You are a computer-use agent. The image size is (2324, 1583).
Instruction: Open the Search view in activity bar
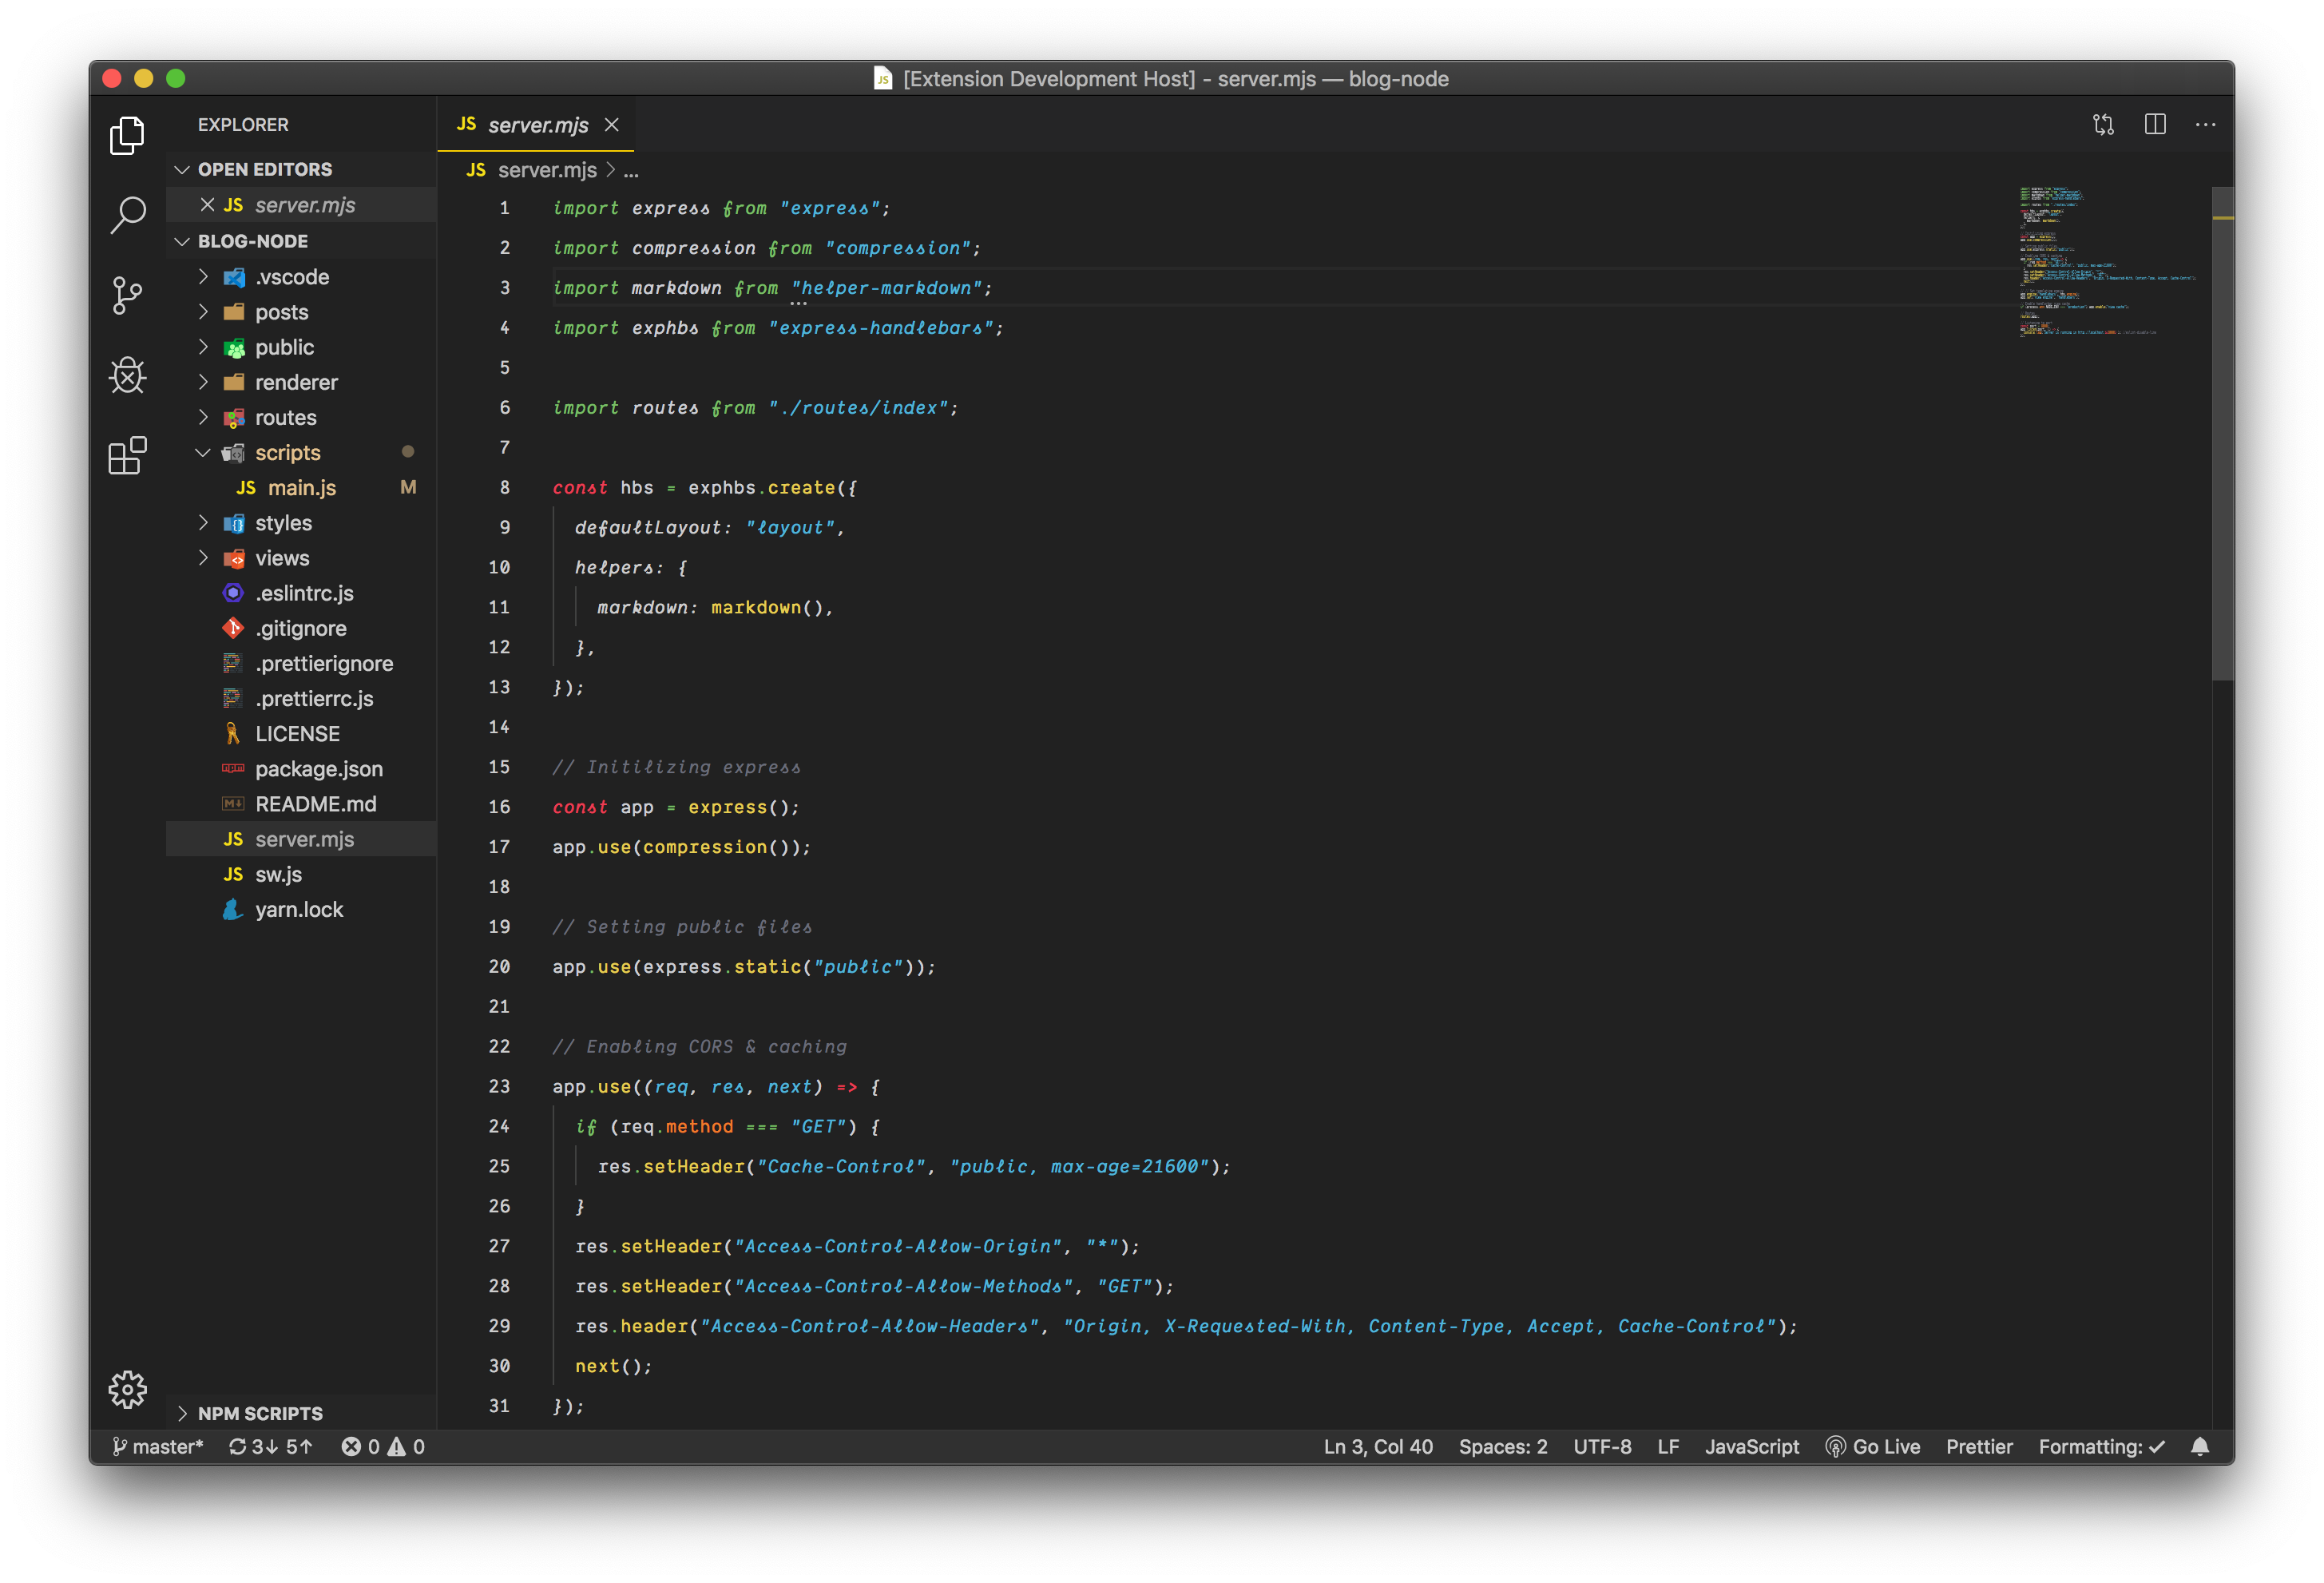click(127, 215)
